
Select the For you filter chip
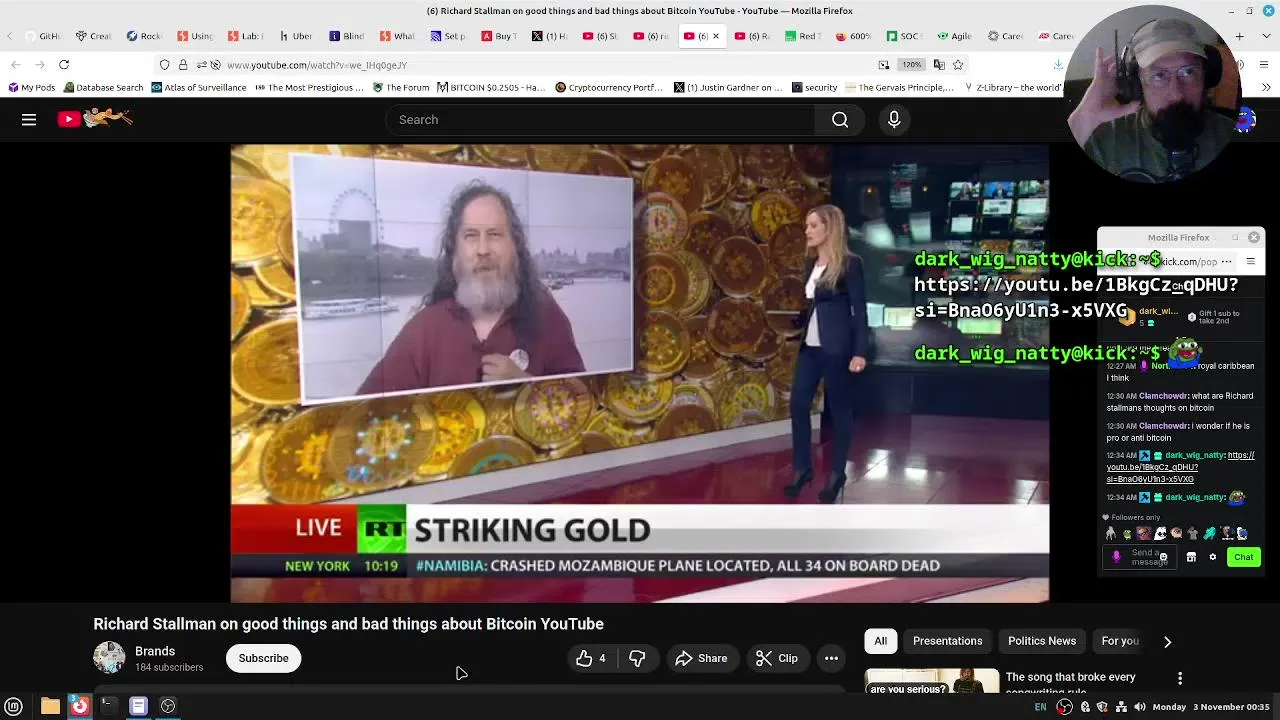(x=1120, y=641)
